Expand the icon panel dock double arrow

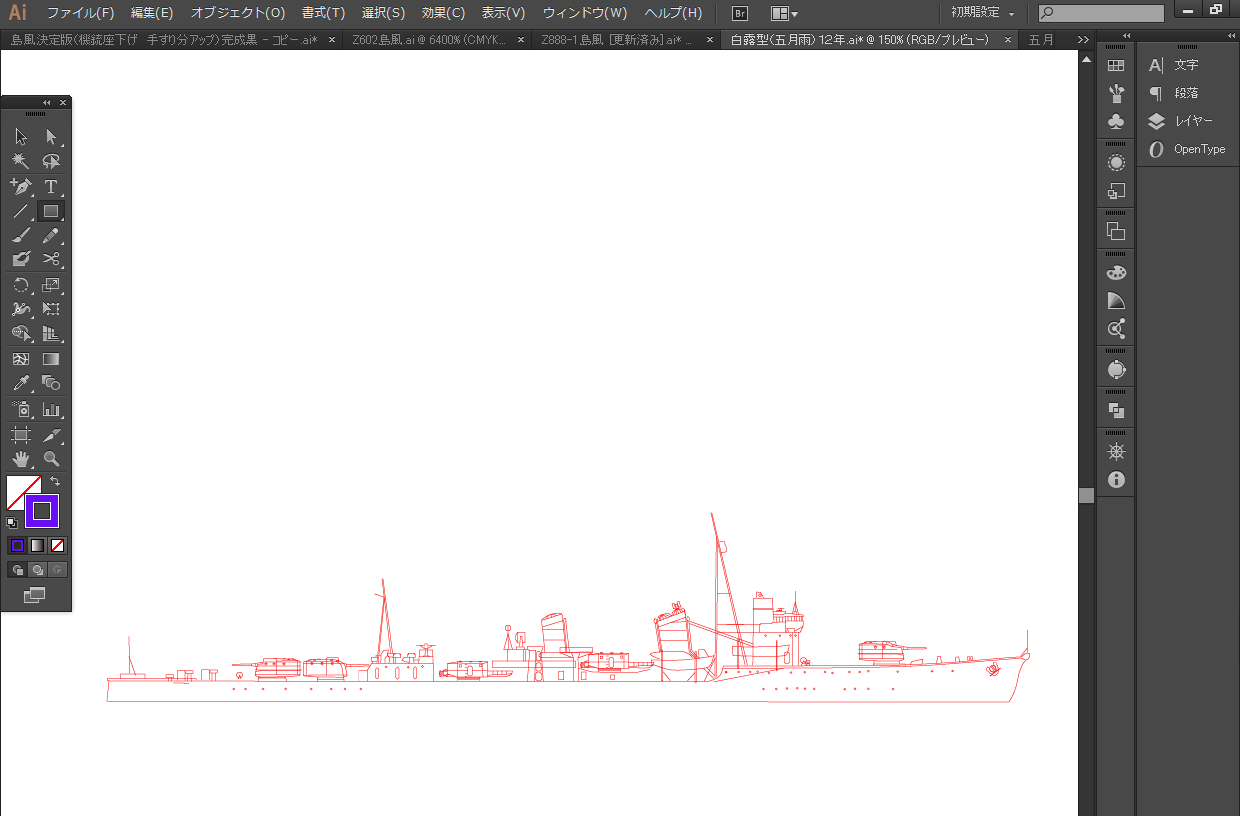click(x=1127, y=35)
